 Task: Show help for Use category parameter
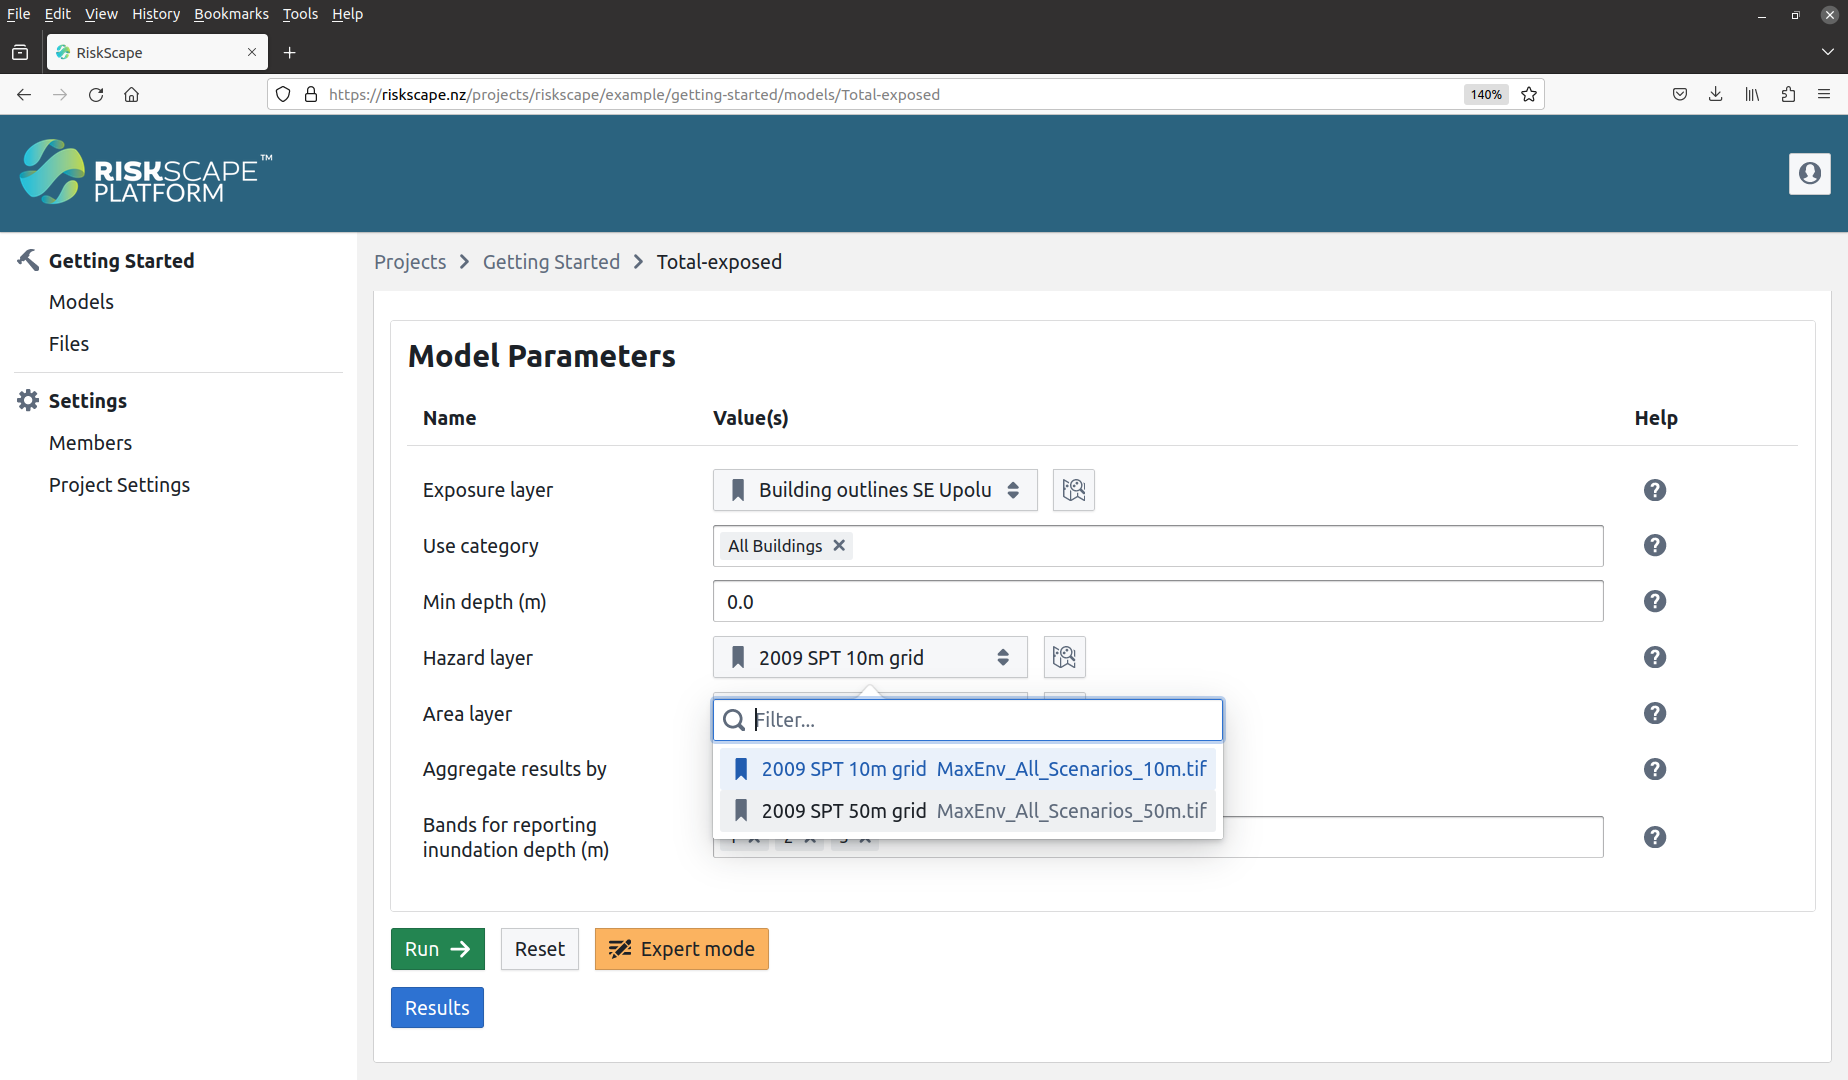pos(1655,545)
